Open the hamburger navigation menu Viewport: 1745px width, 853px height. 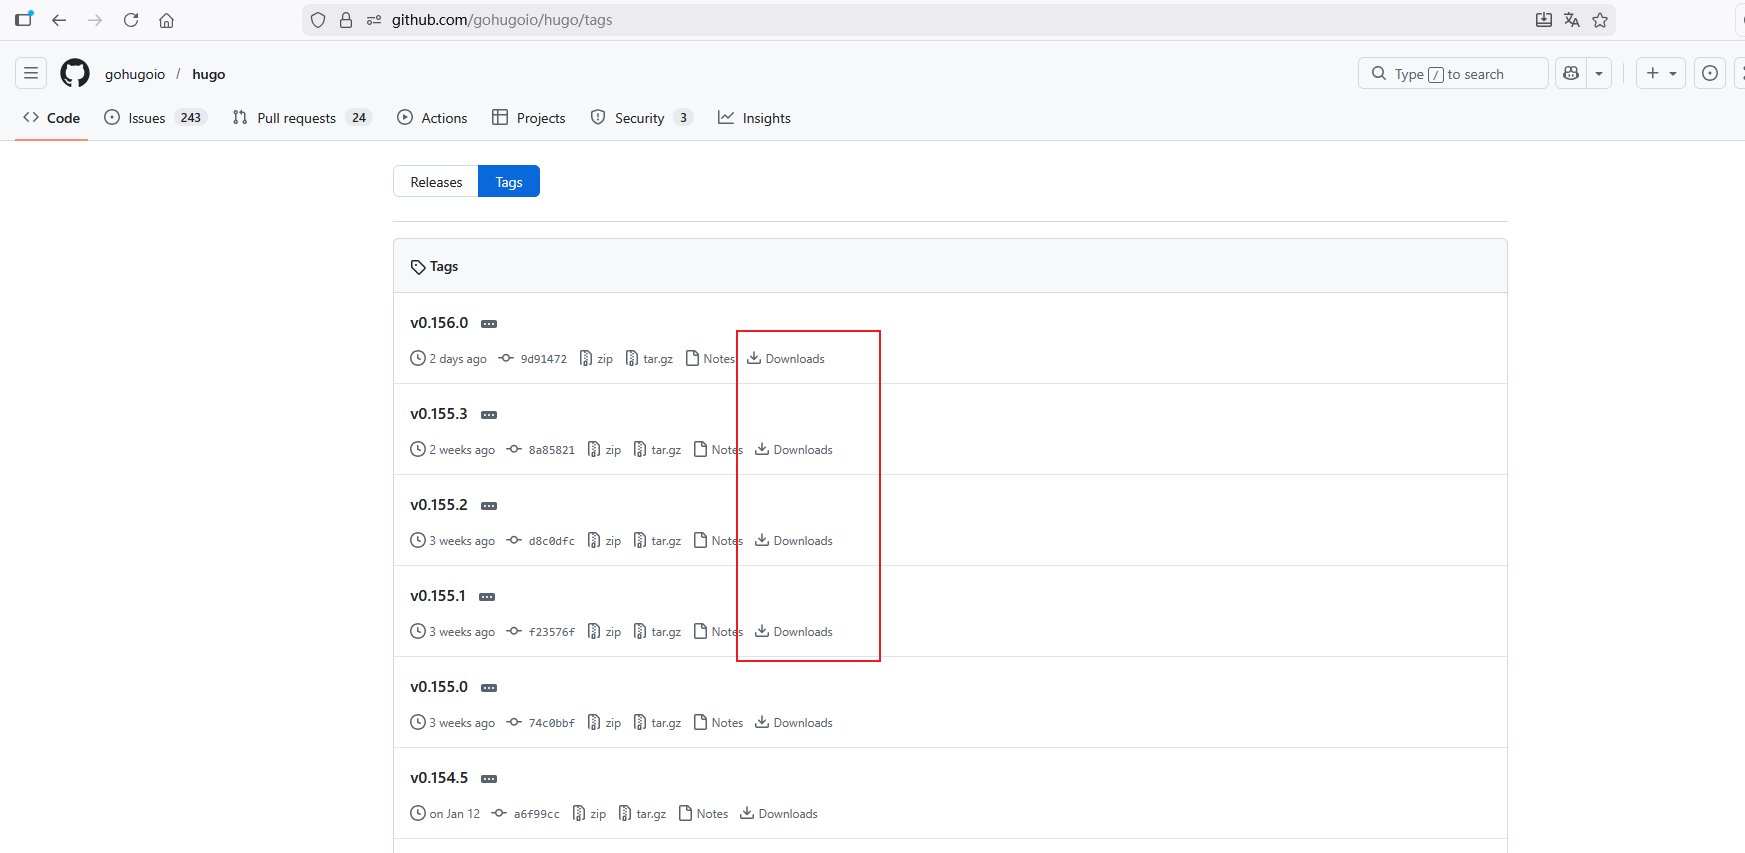click(x=31, y=73)
